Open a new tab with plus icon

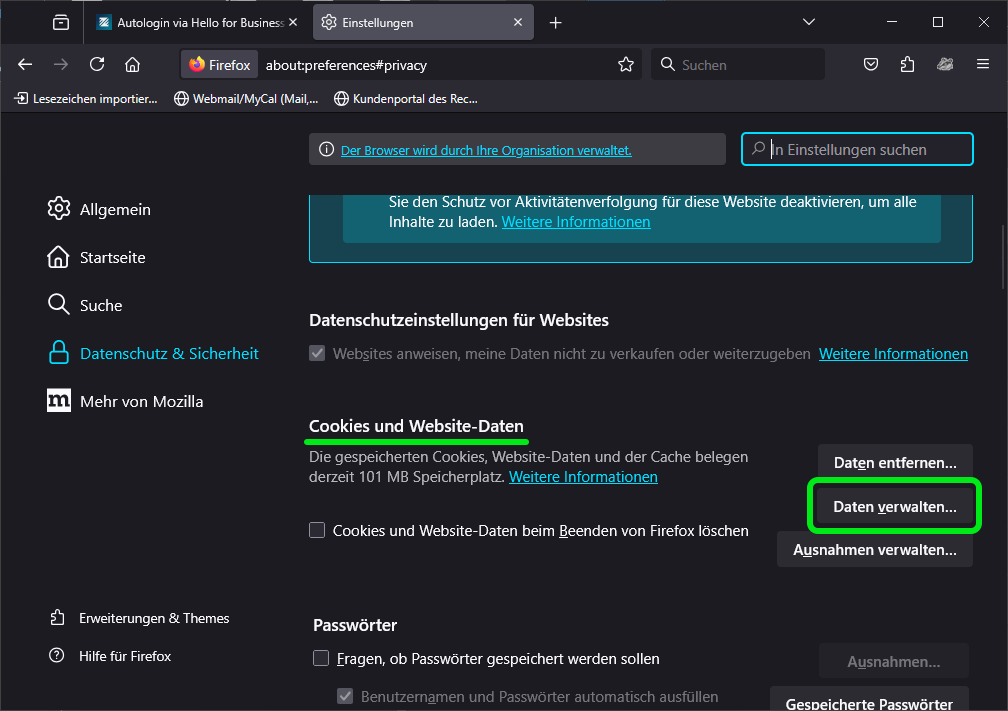click(x=556, y=23)
